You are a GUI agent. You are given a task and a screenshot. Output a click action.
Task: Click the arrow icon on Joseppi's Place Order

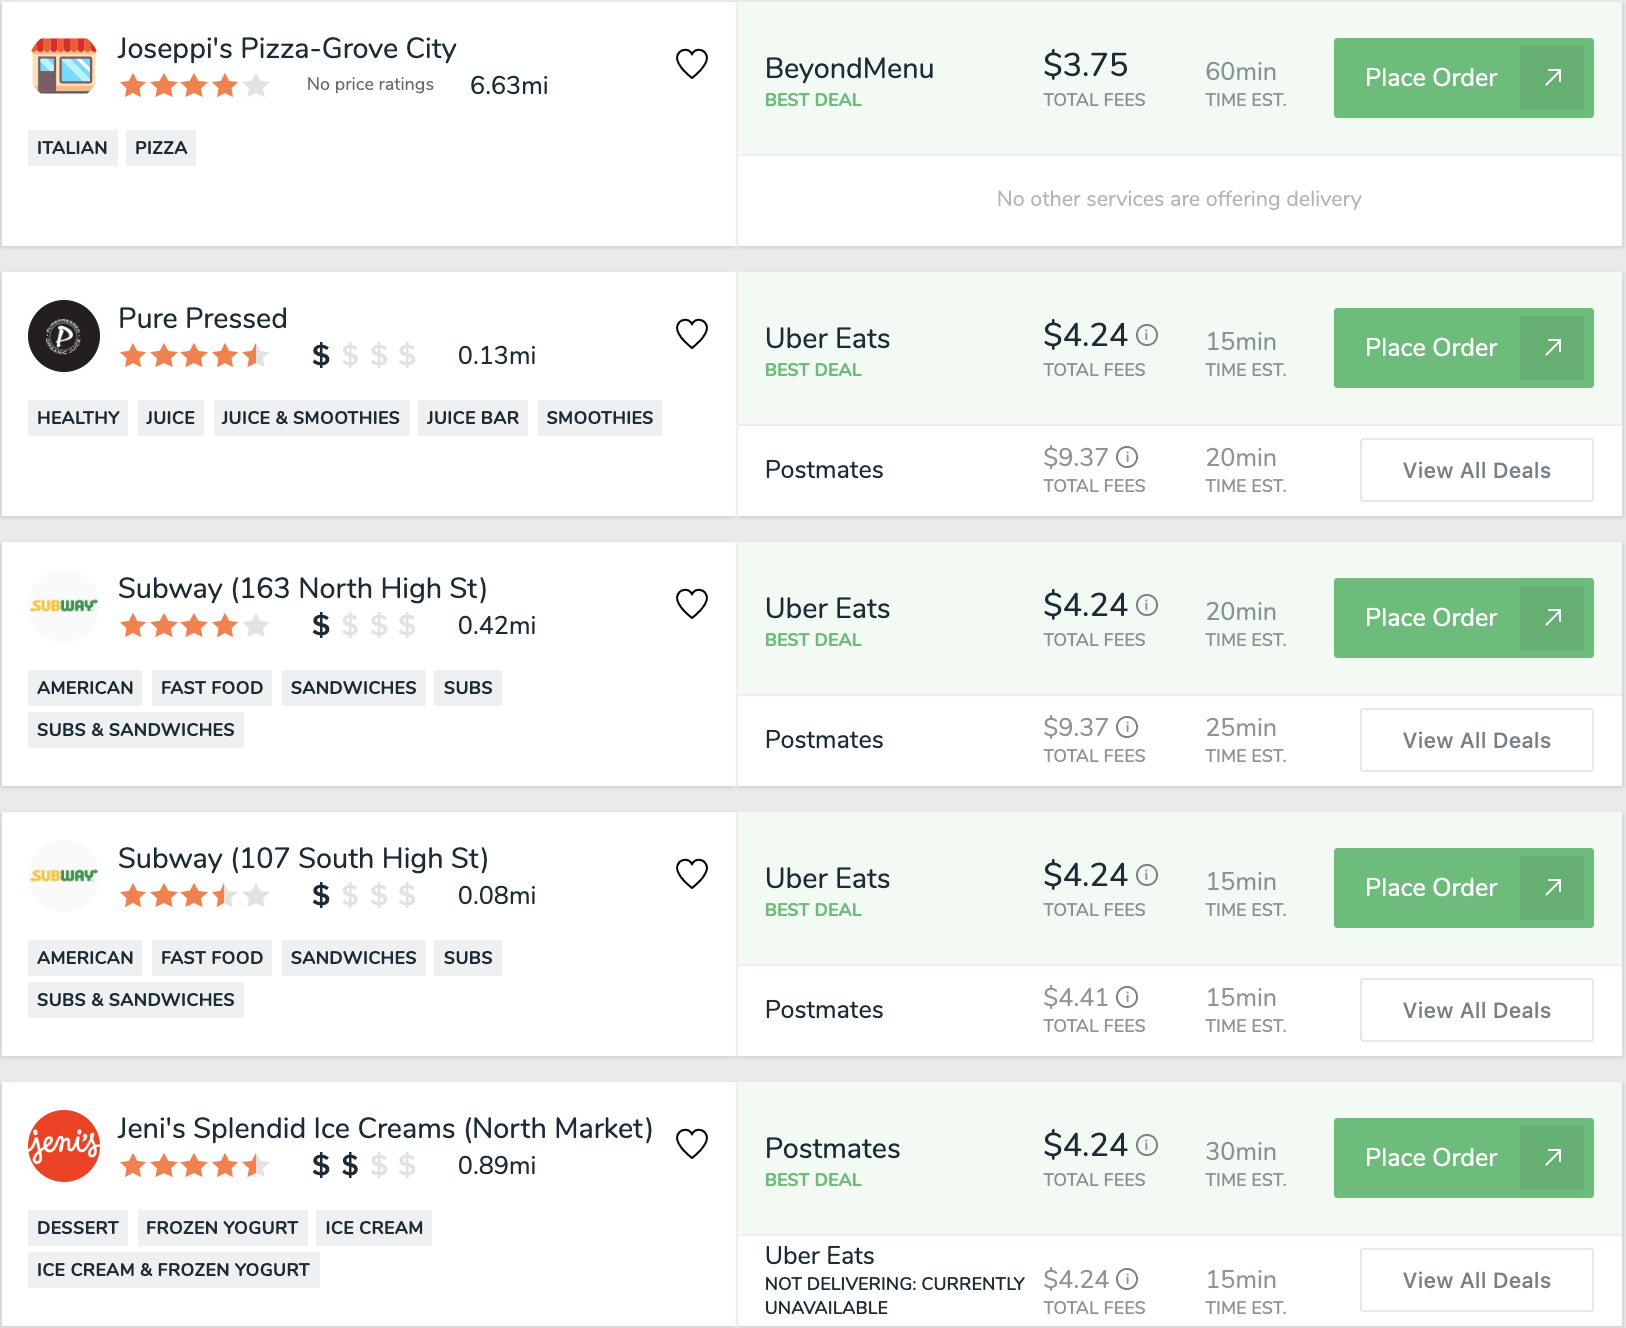pos(1552,78)
